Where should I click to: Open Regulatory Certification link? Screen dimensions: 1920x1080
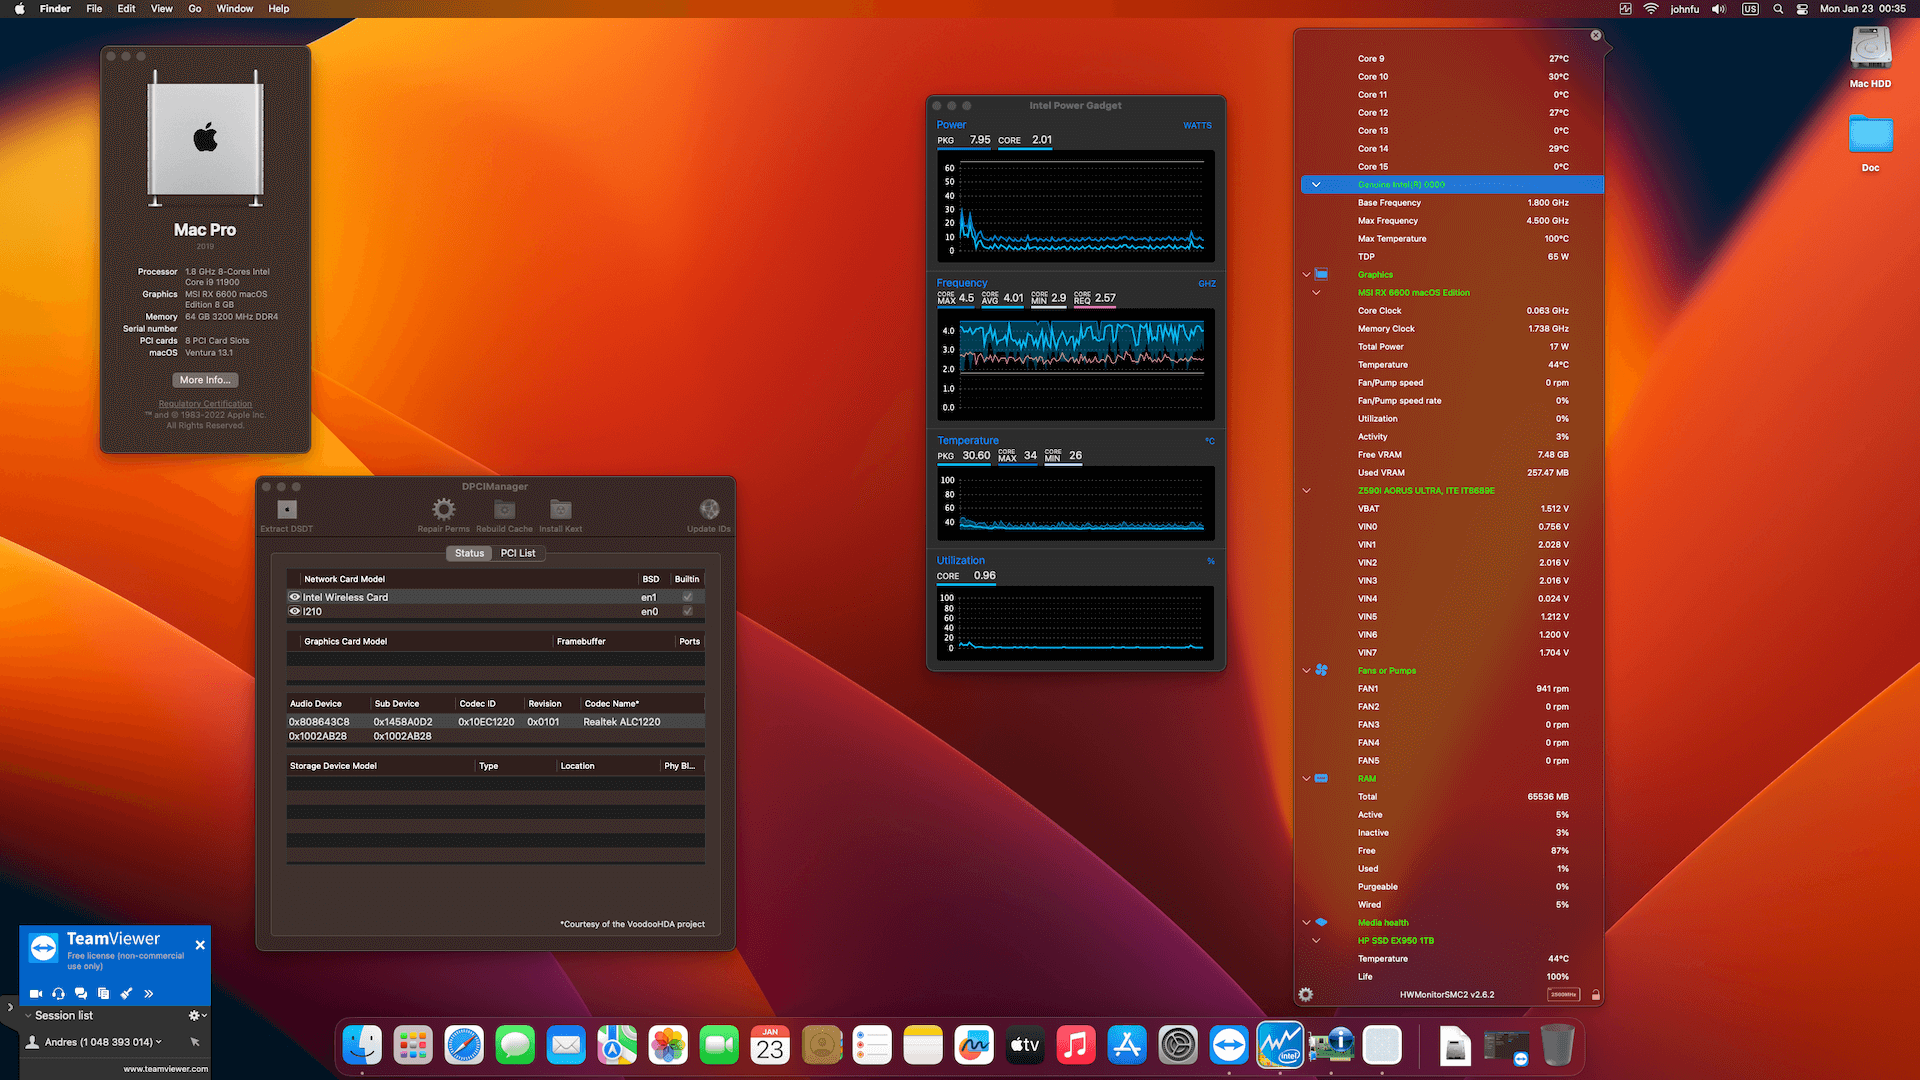click(x=205, y=404)
